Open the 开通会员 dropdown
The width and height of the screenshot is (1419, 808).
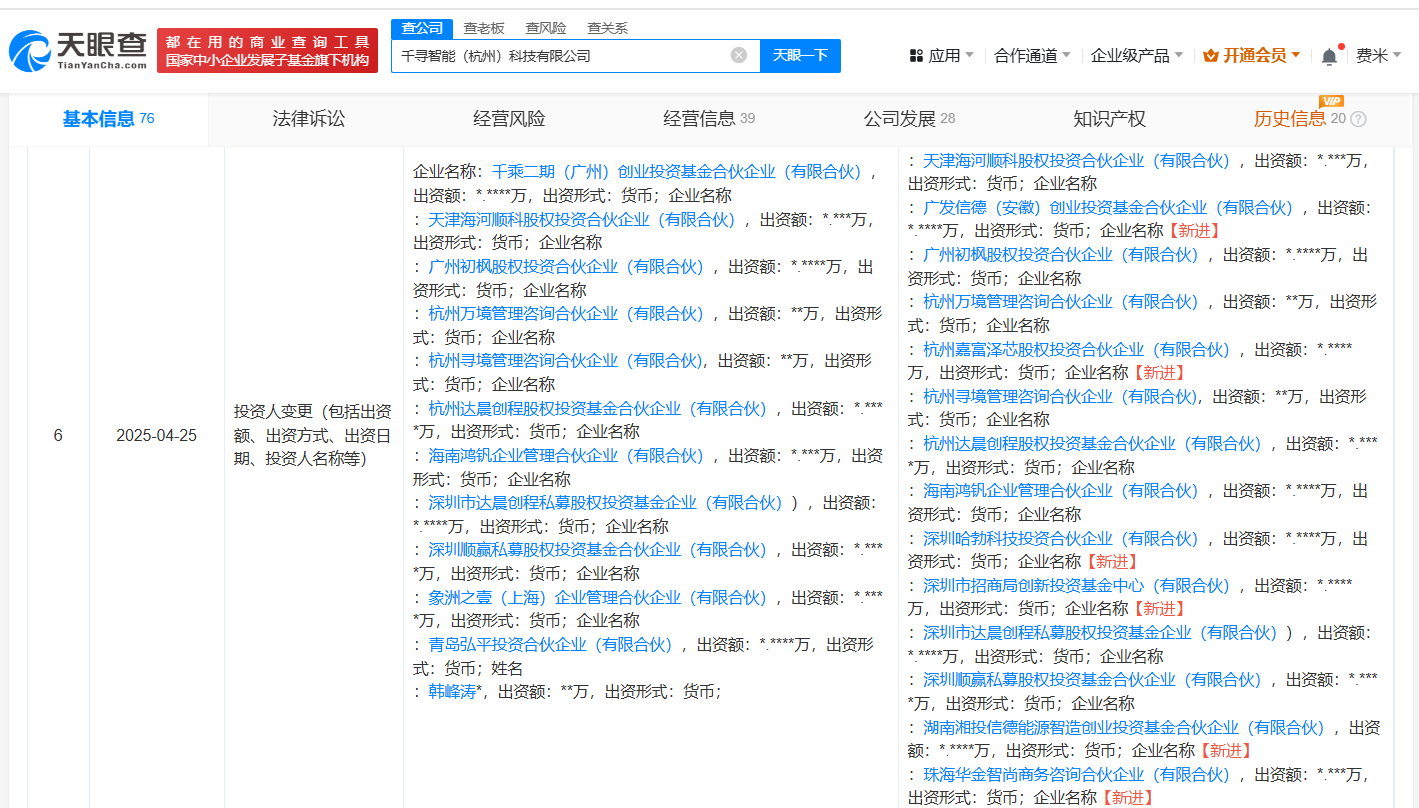click(x=1252, y=56)
